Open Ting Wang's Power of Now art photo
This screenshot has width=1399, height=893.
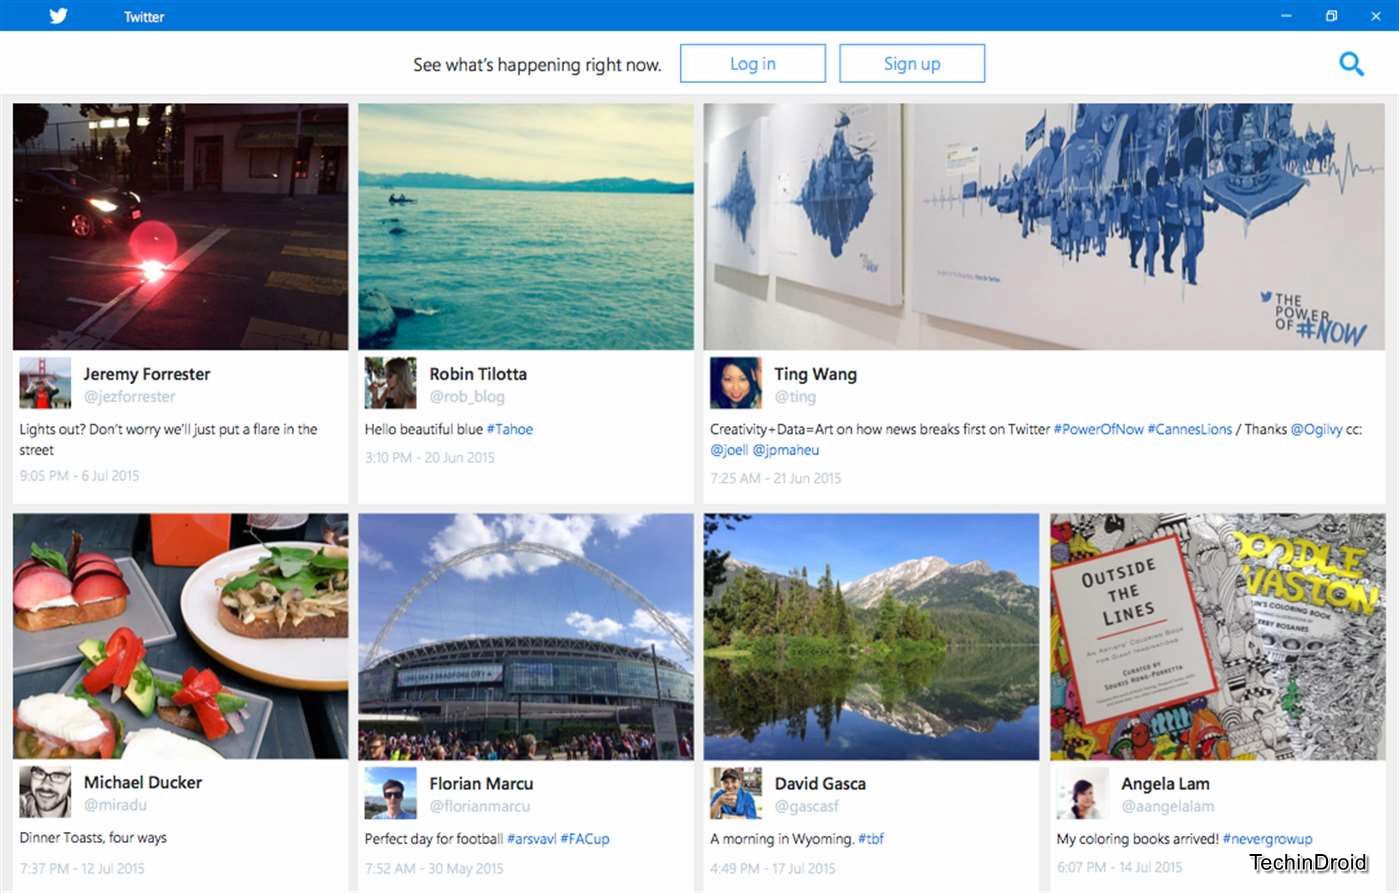[1044, 226]
